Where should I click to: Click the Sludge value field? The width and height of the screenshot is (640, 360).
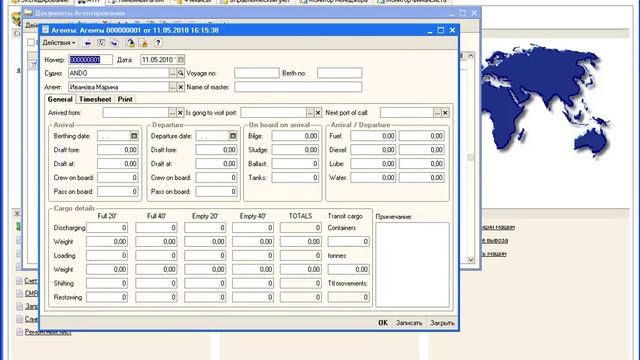[295, 150]
